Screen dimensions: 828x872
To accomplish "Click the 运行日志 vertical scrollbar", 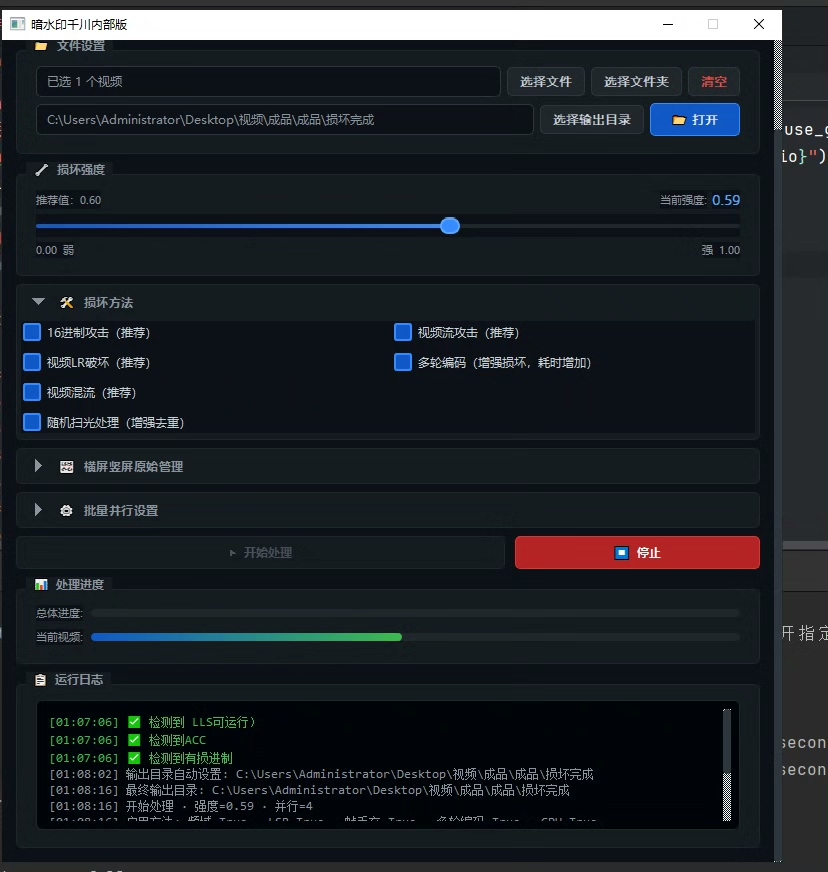I will click(x=727, y=765).
